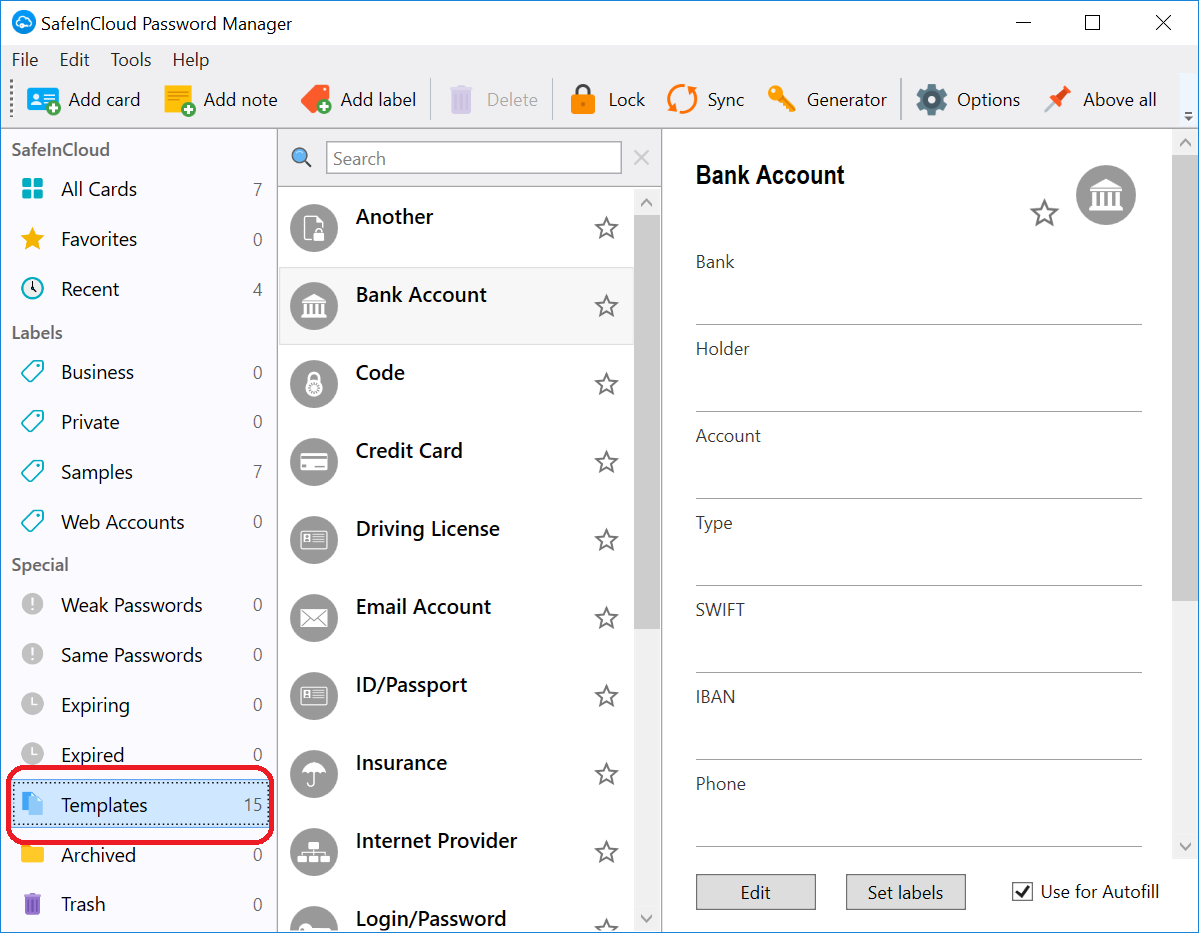The image size is (1199, 933).
Task: Click the Edit button
Action: pyautogui.click(x=755, y=892)
